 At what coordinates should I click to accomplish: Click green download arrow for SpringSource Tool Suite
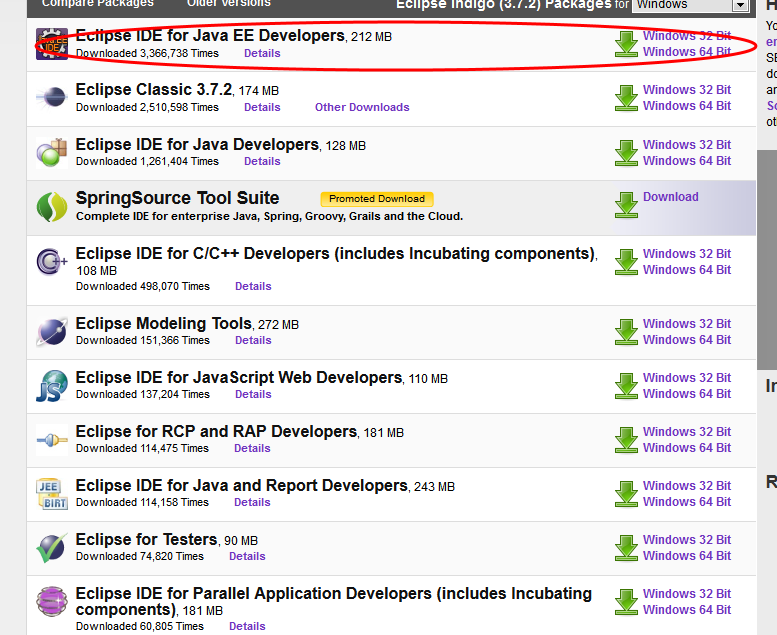point(626,205)
